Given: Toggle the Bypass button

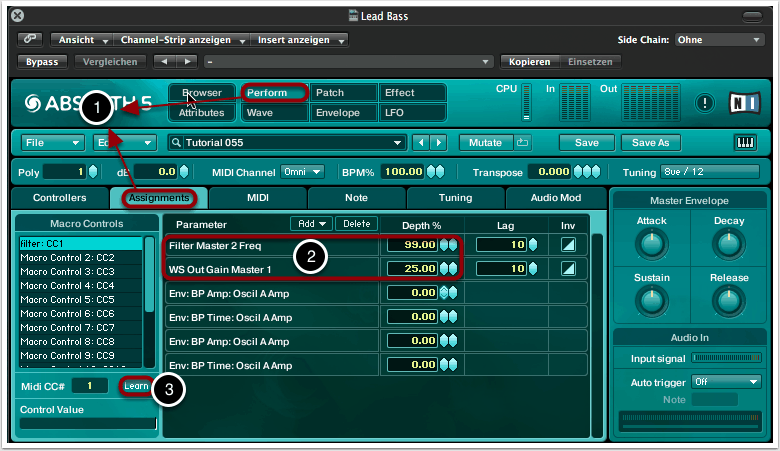Looking at the screenshot, I should (42, 62).
